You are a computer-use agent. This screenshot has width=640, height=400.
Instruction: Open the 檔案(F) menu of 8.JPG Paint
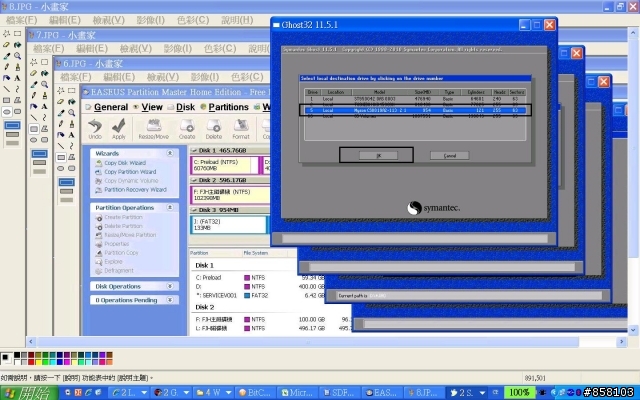pos(21,20)
